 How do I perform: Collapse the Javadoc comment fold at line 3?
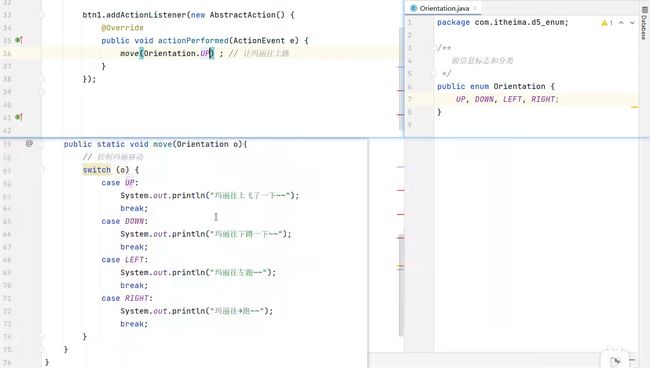(434, 48)
